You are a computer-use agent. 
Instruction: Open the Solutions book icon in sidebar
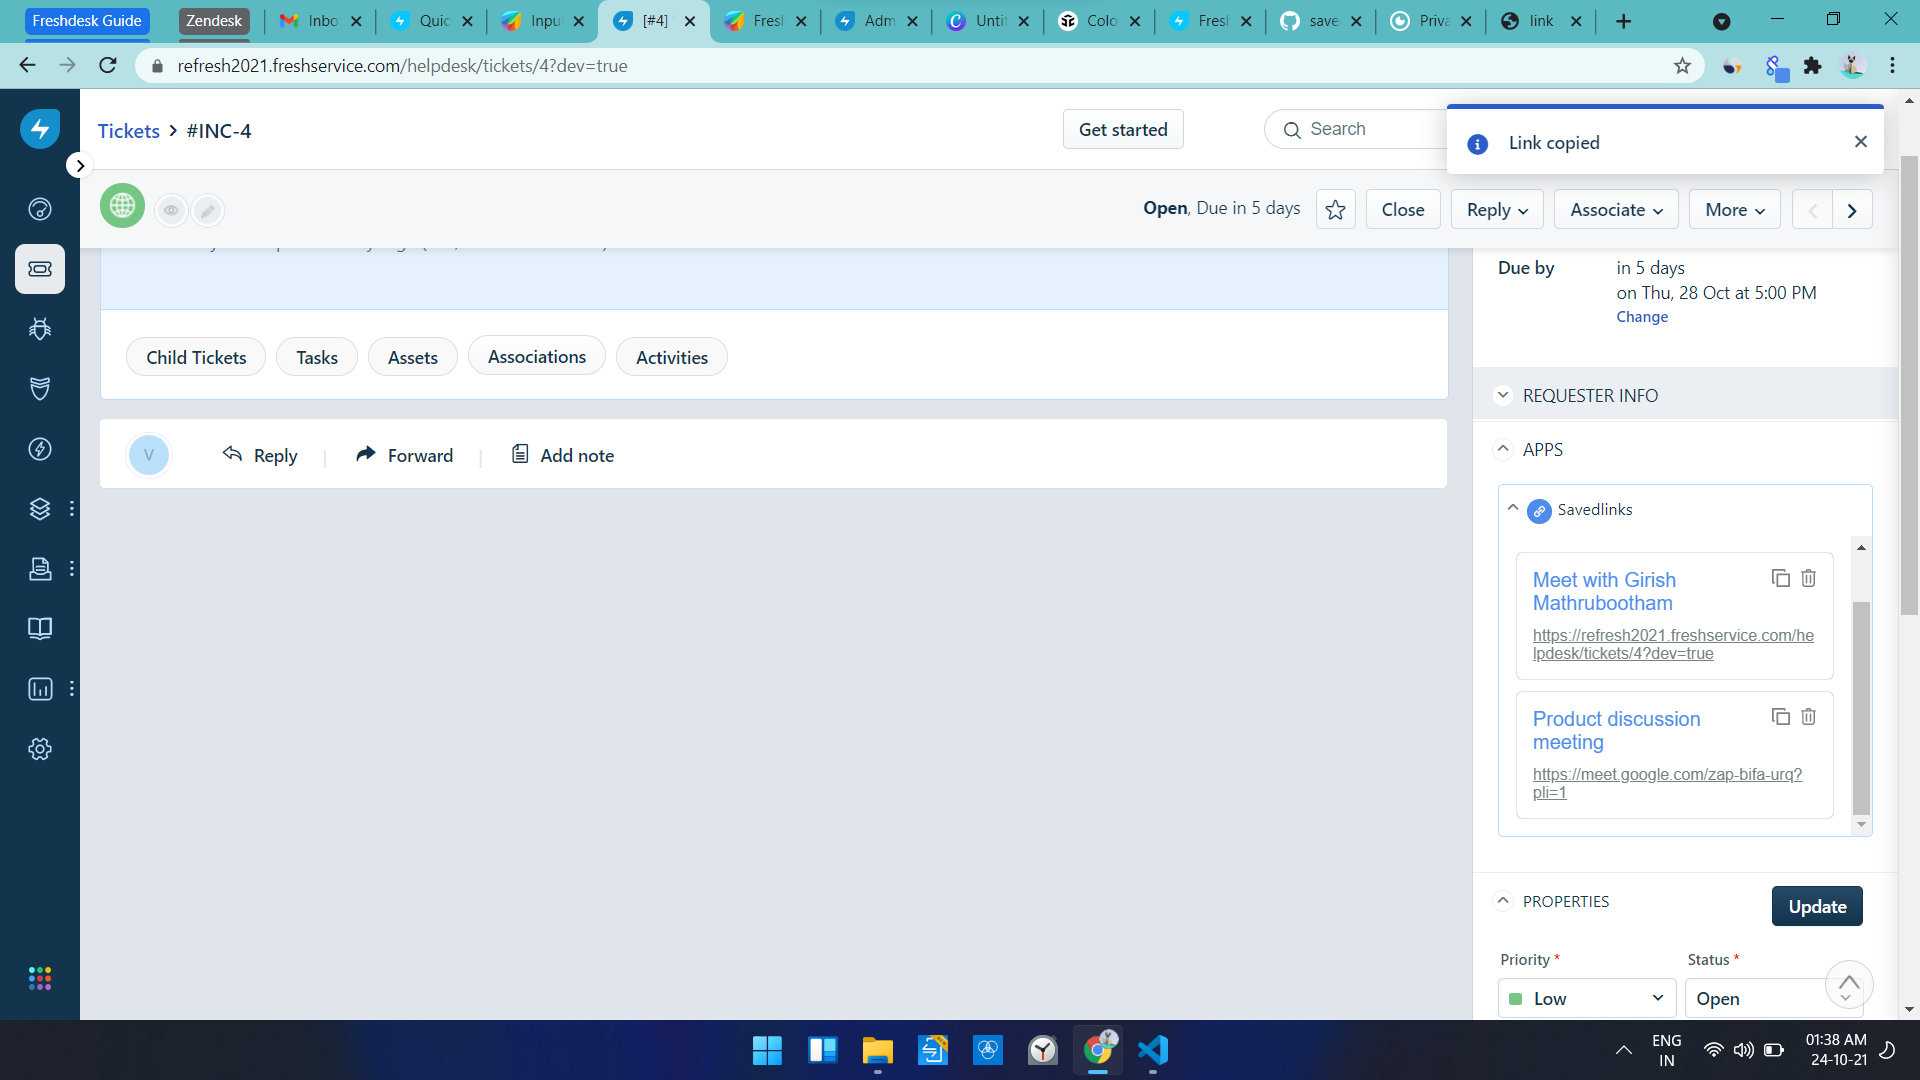coord(40,628)
